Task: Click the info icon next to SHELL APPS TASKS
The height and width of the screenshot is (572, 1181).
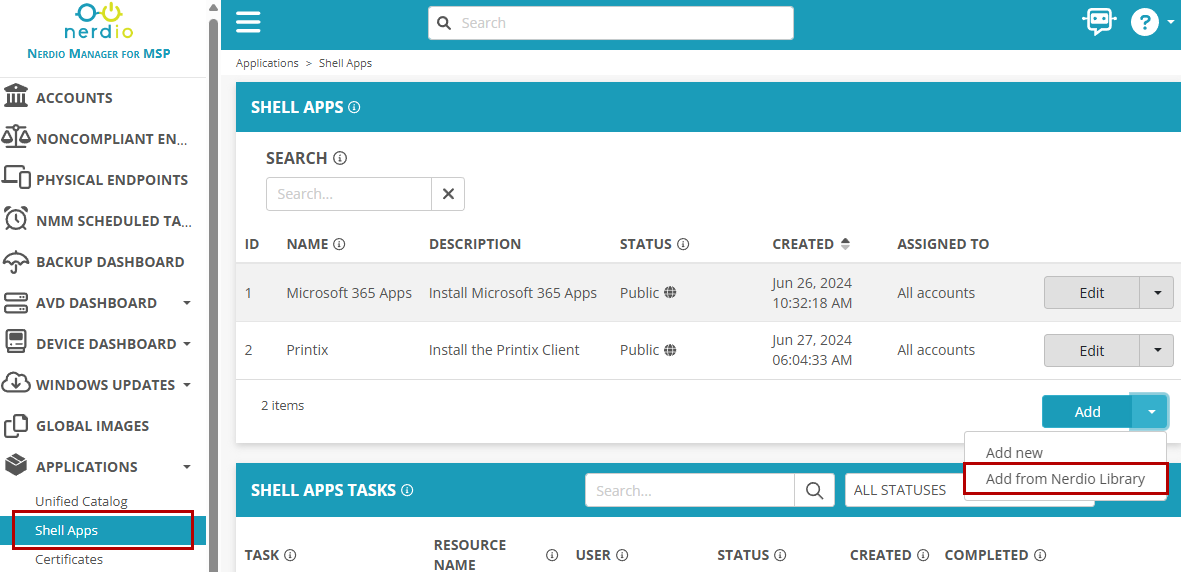Action: pyautogui.click(x=407, y=490)
